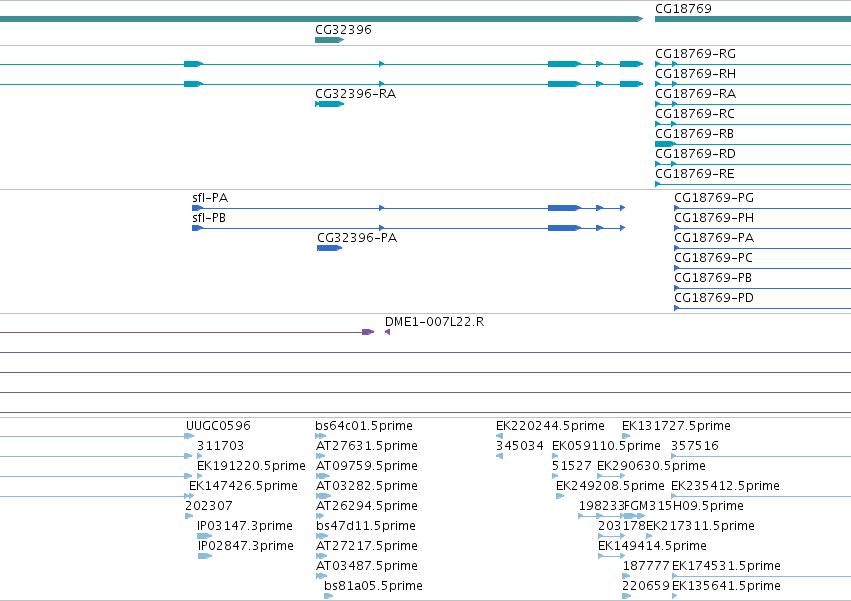Open AT26294.5prime EST
This screenshot has width=851, height=601.
(x=367, y=506)
